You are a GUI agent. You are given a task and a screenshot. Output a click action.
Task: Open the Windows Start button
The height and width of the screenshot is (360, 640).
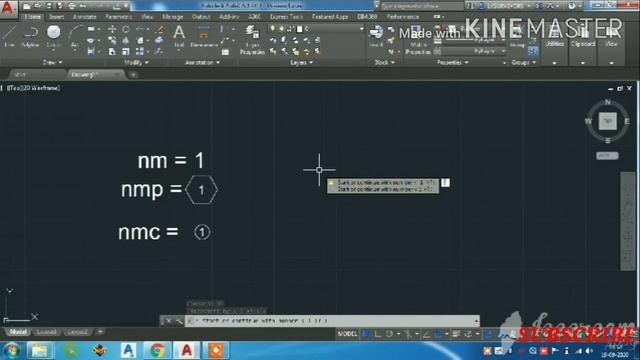point(11,351)
